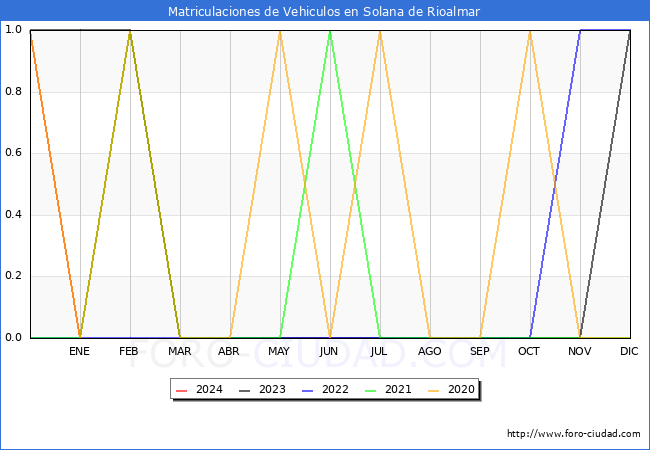The width and height of the screenshot is (650, 450).
Task: Click the JUN month axis label
Action: [329, 351]
